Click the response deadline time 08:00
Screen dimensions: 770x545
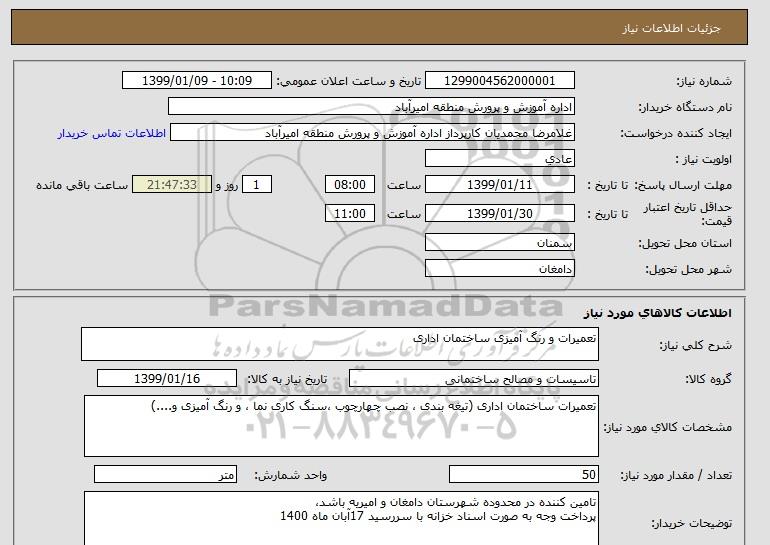click(x=350, y=185)
